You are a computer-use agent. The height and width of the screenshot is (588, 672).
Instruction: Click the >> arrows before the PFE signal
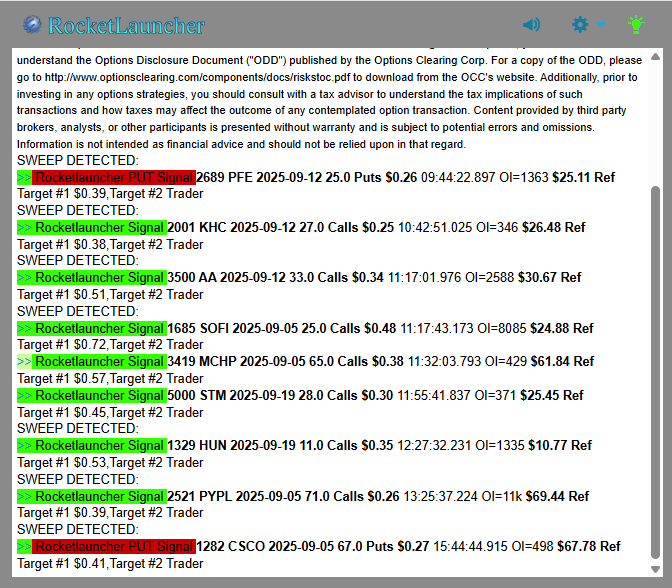(x=24, y=177)
